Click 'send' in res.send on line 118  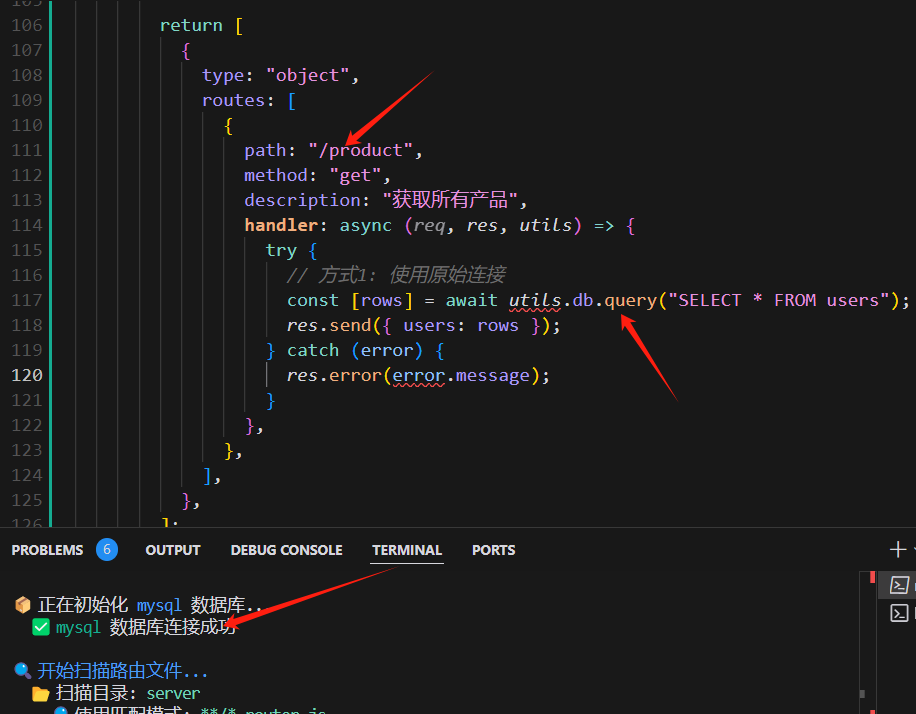(x=350, y=325)
